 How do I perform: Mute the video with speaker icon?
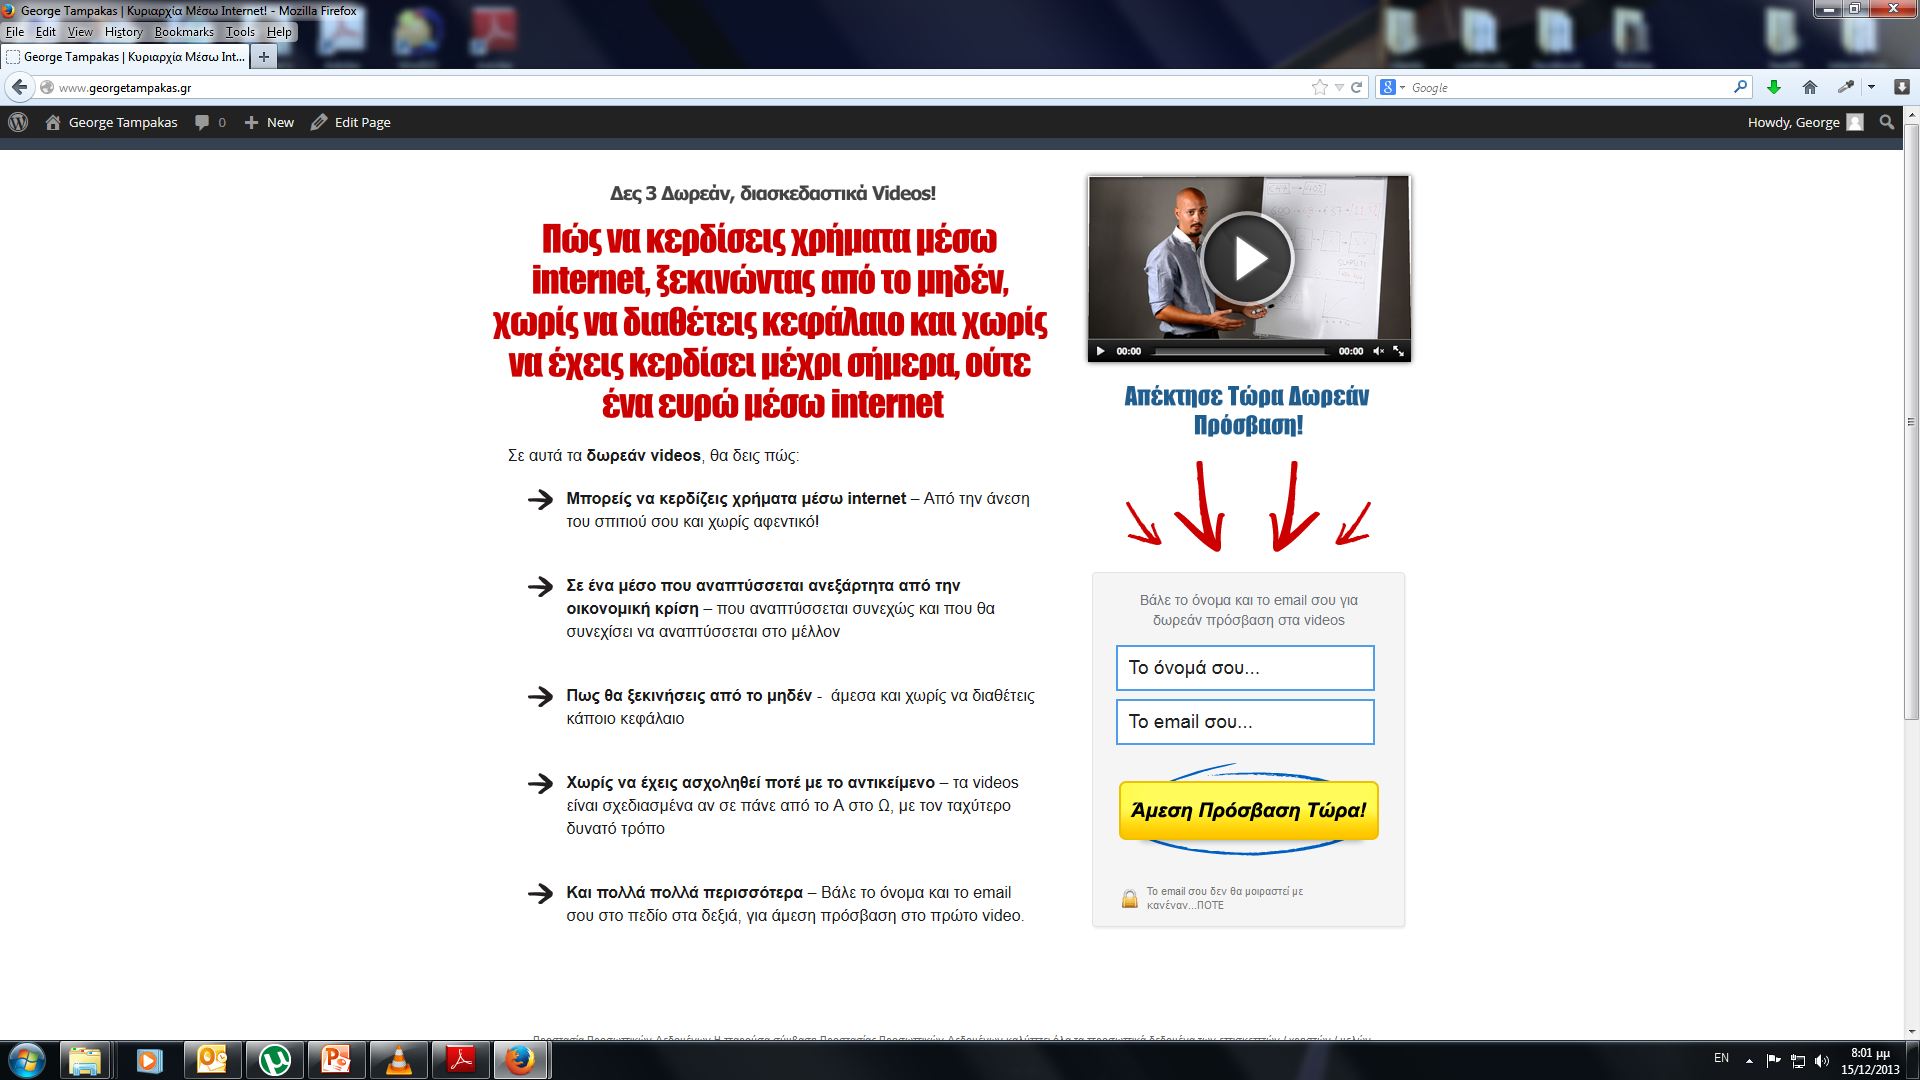point(1378,351)
